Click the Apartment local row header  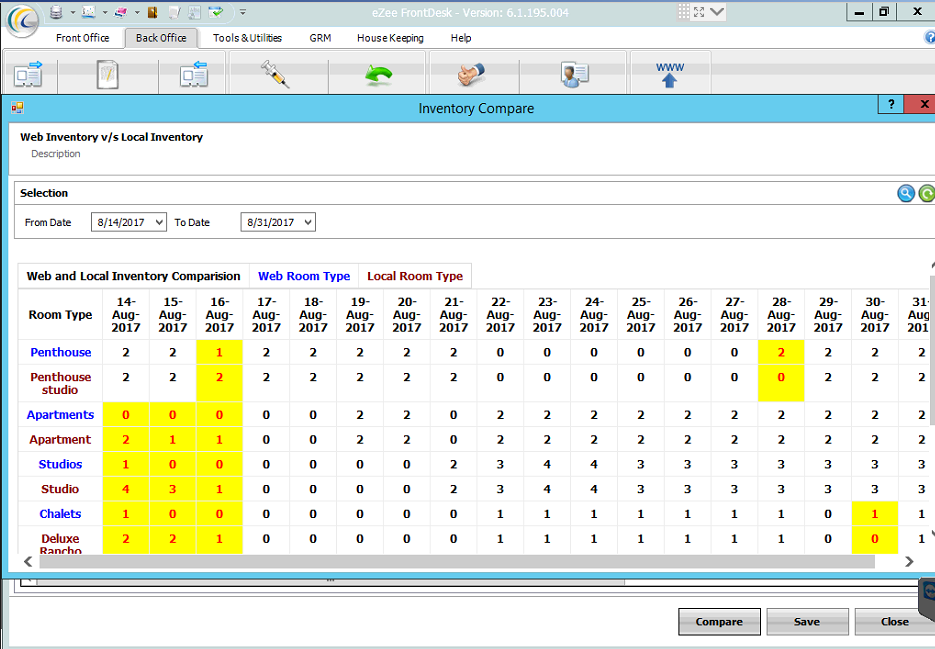61,440
